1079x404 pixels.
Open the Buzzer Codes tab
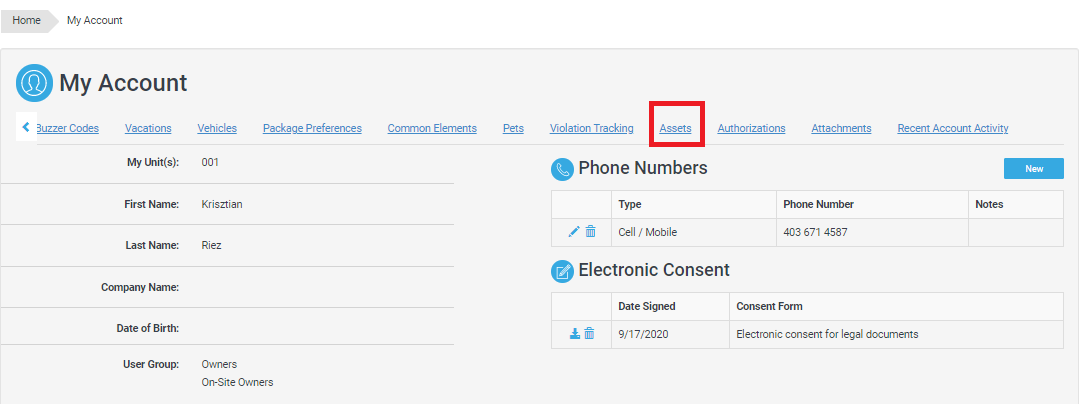tap(68, 128)
